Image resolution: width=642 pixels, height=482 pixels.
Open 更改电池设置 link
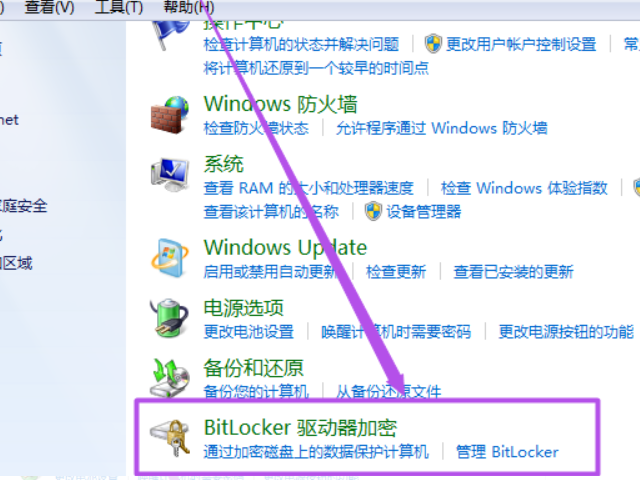pos(249,331)
